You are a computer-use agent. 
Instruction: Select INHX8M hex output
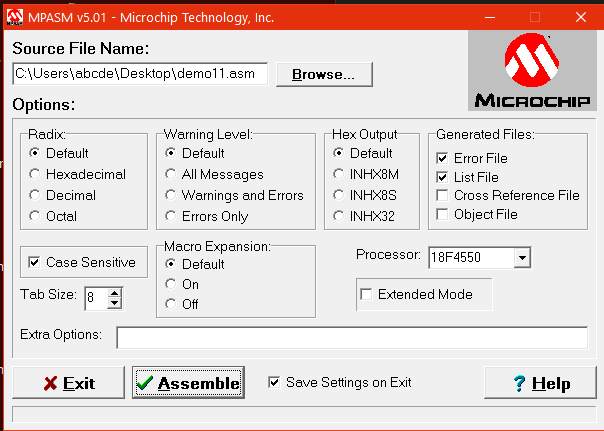click(339, 174)
